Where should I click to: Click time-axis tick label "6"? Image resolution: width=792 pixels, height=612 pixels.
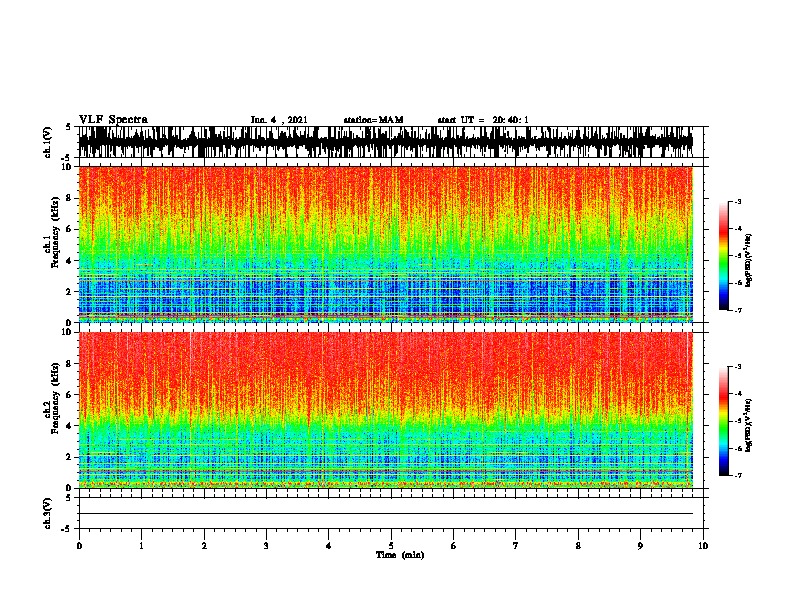tap(454, 546)
